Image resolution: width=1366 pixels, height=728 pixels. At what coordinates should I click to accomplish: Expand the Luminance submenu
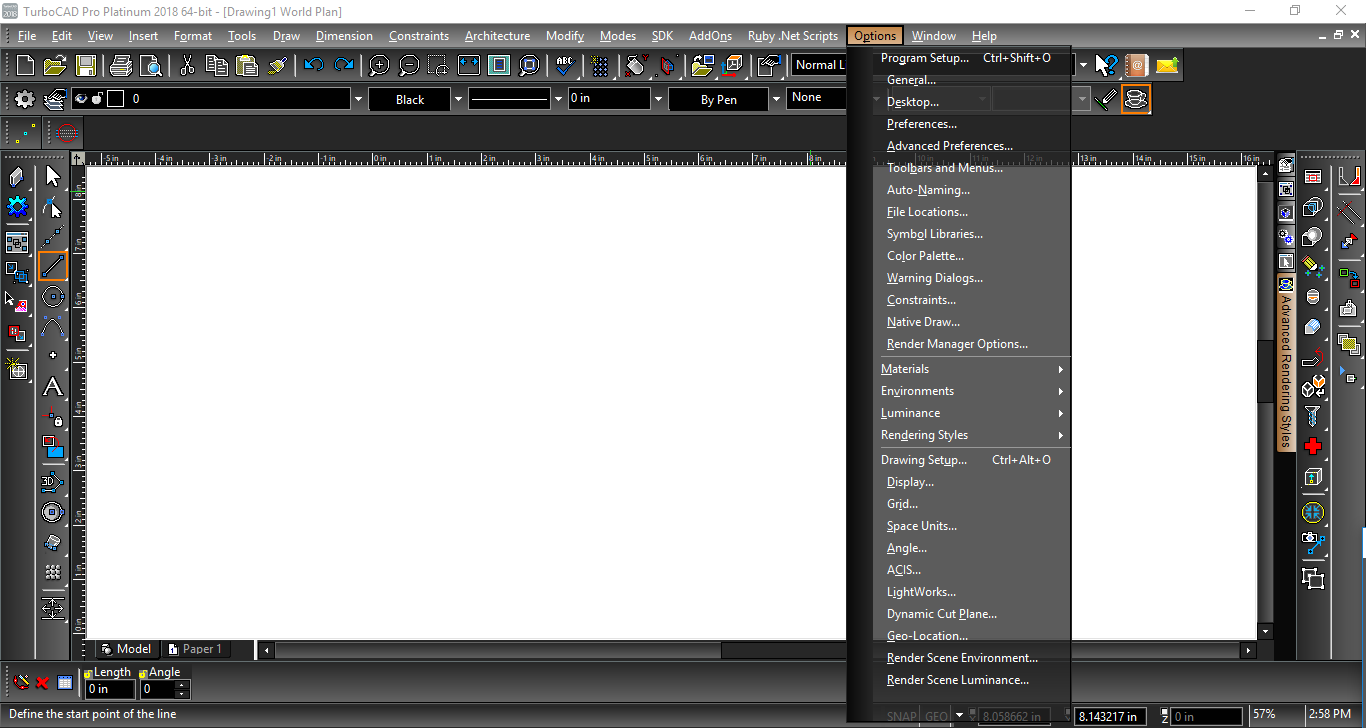[971, 413]
